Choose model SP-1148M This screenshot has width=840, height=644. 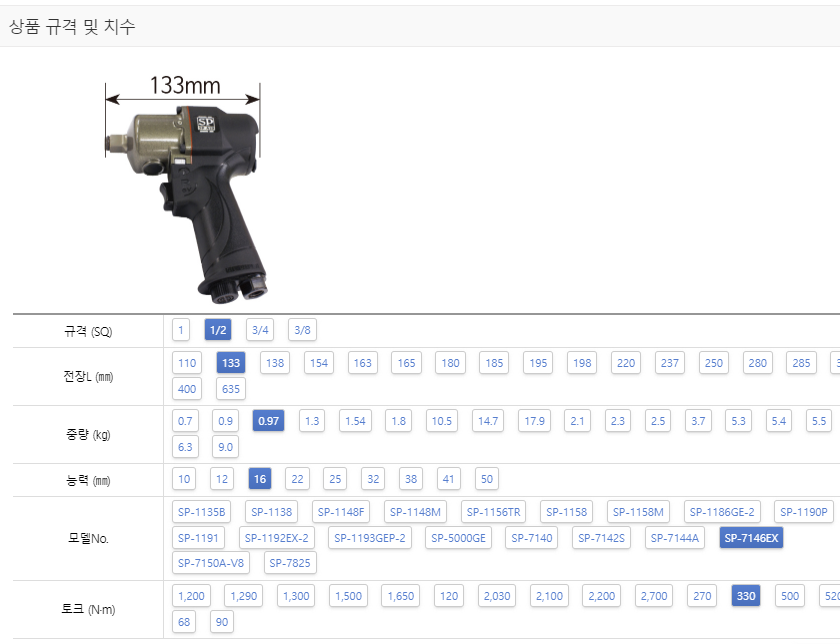[415, 512]
